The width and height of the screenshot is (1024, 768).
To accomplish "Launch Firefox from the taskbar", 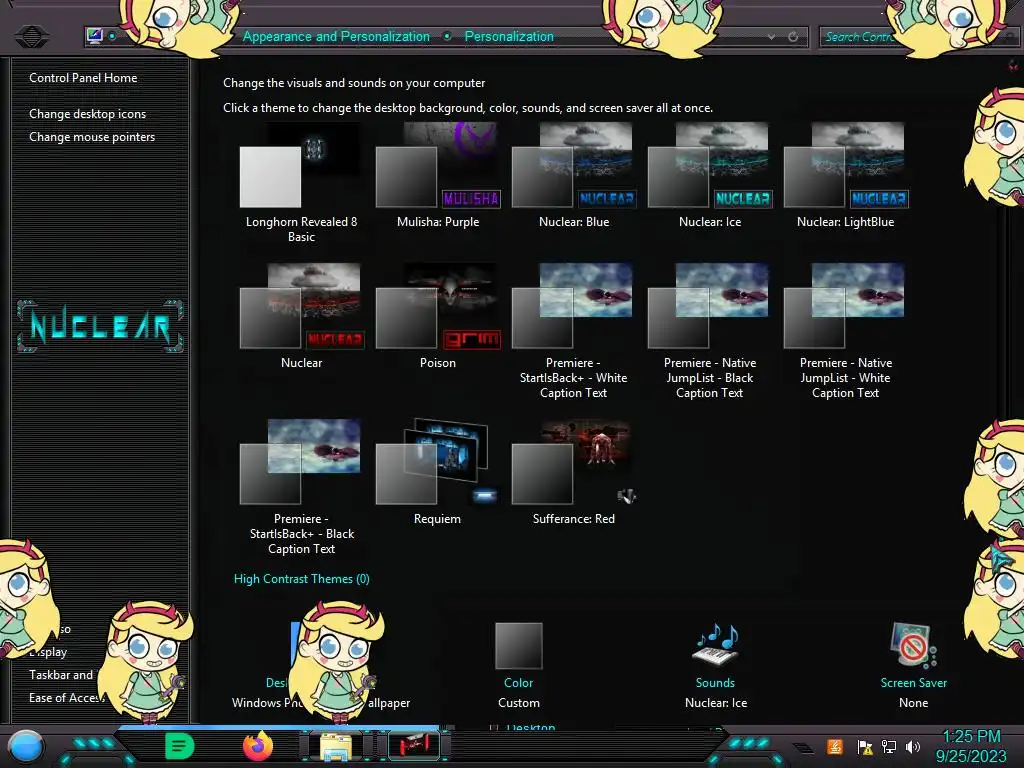I will point(258,746).
